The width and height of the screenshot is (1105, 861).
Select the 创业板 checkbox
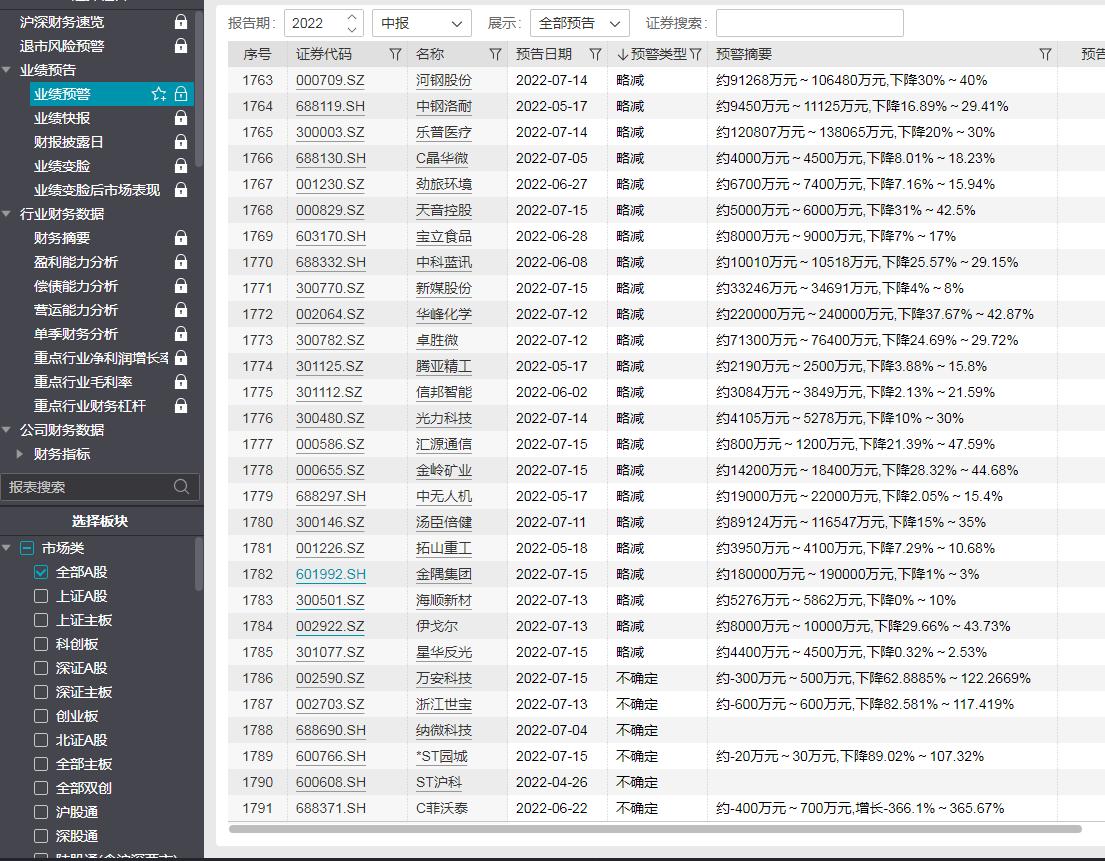[41, 716]
